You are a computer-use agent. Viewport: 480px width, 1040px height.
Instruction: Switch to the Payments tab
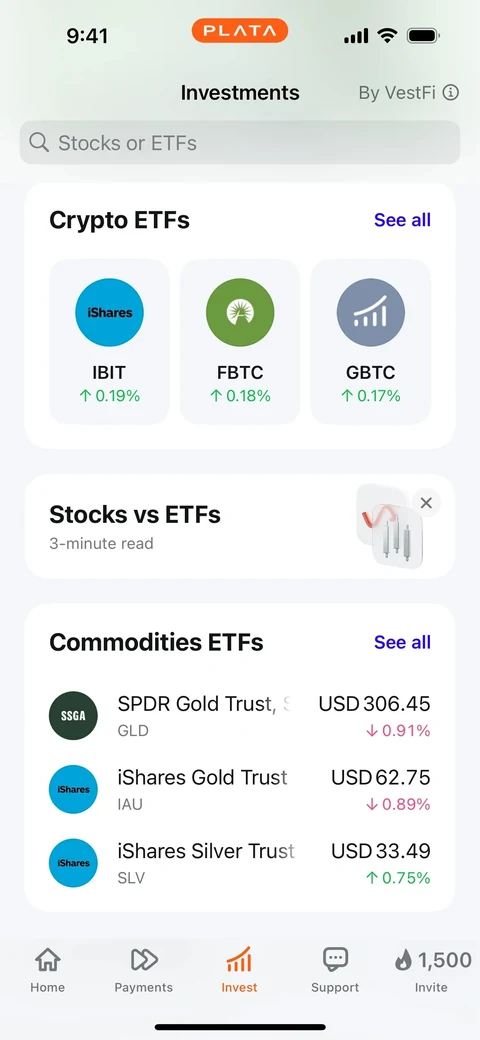click(x=144, y=970)
